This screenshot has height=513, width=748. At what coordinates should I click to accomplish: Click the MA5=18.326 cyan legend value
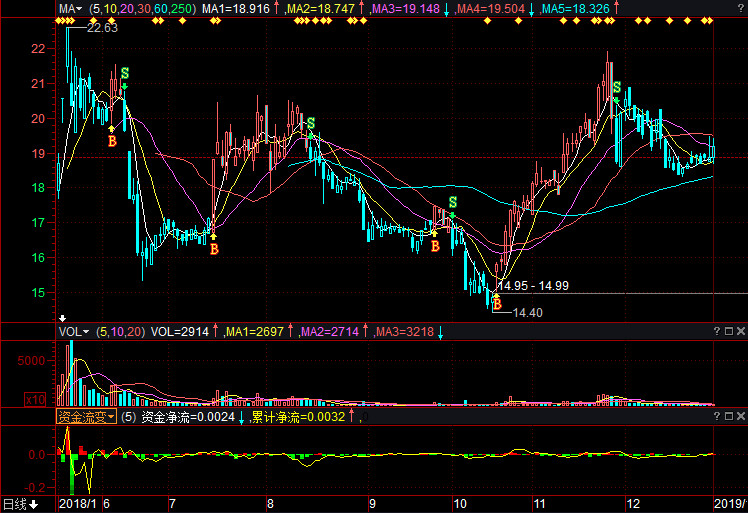(576, 9)
